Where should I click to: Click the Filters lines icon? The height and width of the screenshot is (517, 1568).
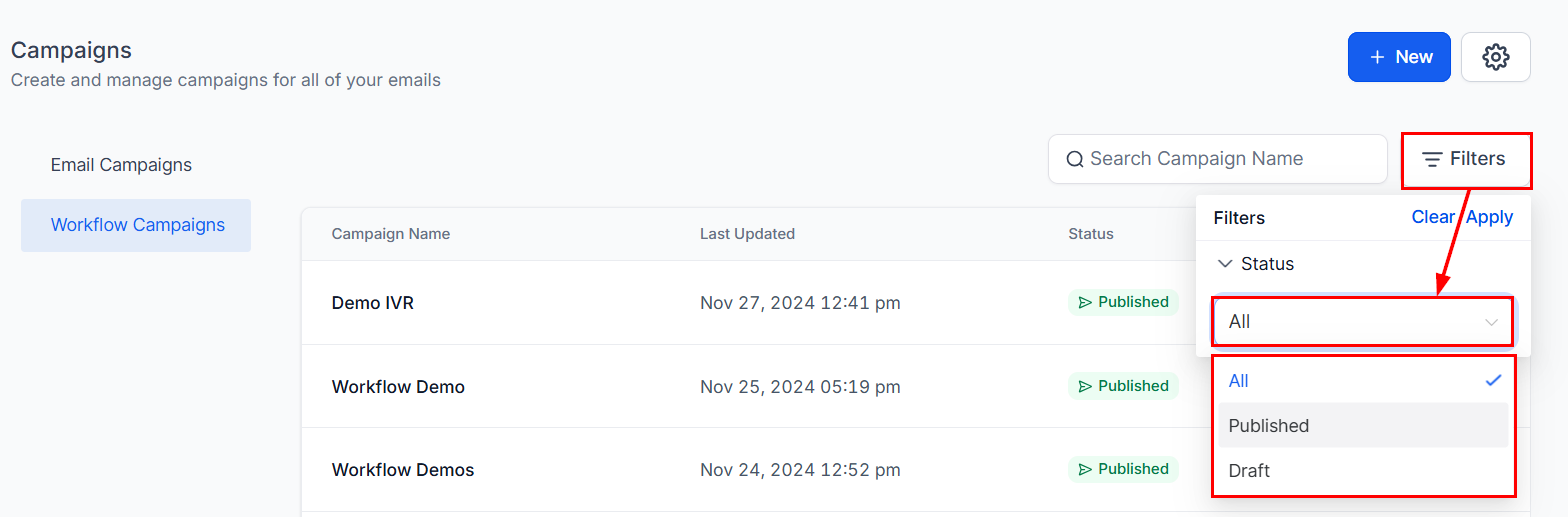coord(1432,159)
